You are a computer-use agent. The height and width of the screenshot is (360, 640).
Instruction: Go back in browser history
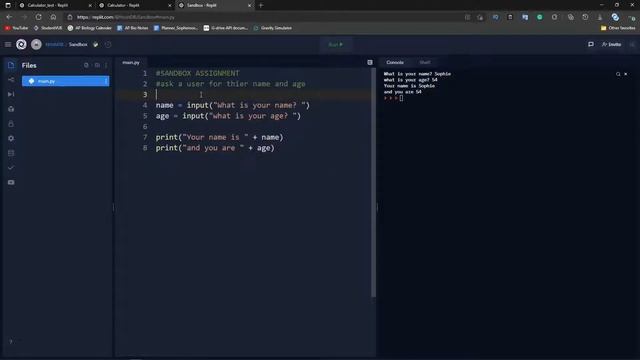[9, 17]
